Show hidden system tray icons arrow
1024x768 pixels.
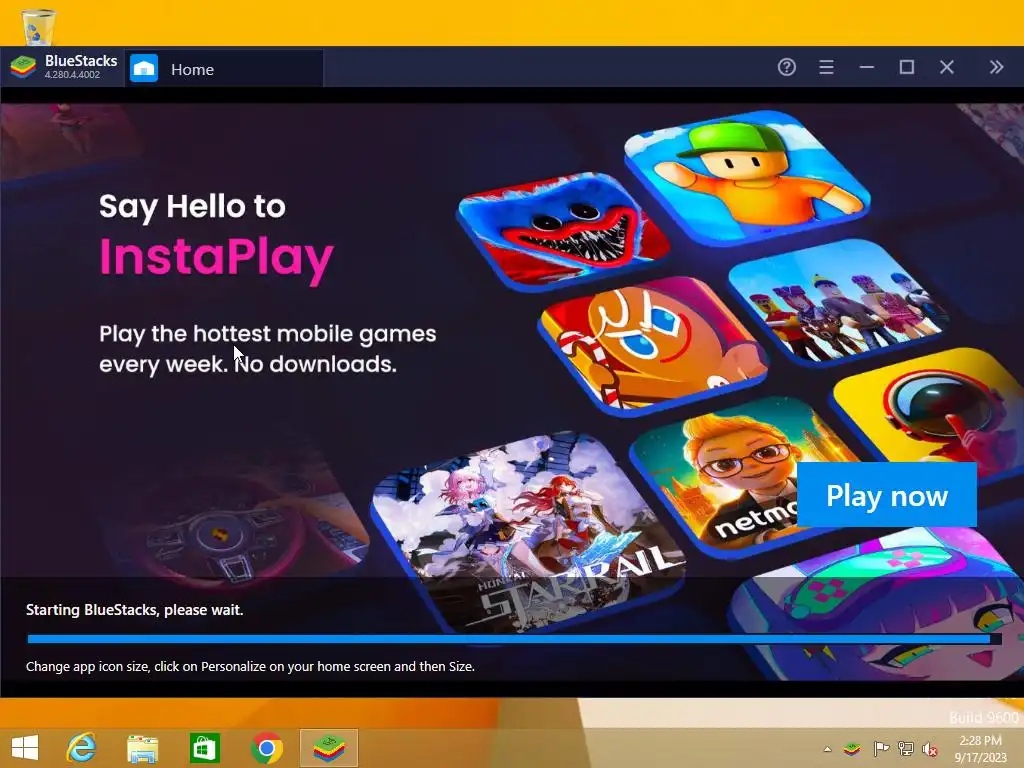click(x=827, y=749)
